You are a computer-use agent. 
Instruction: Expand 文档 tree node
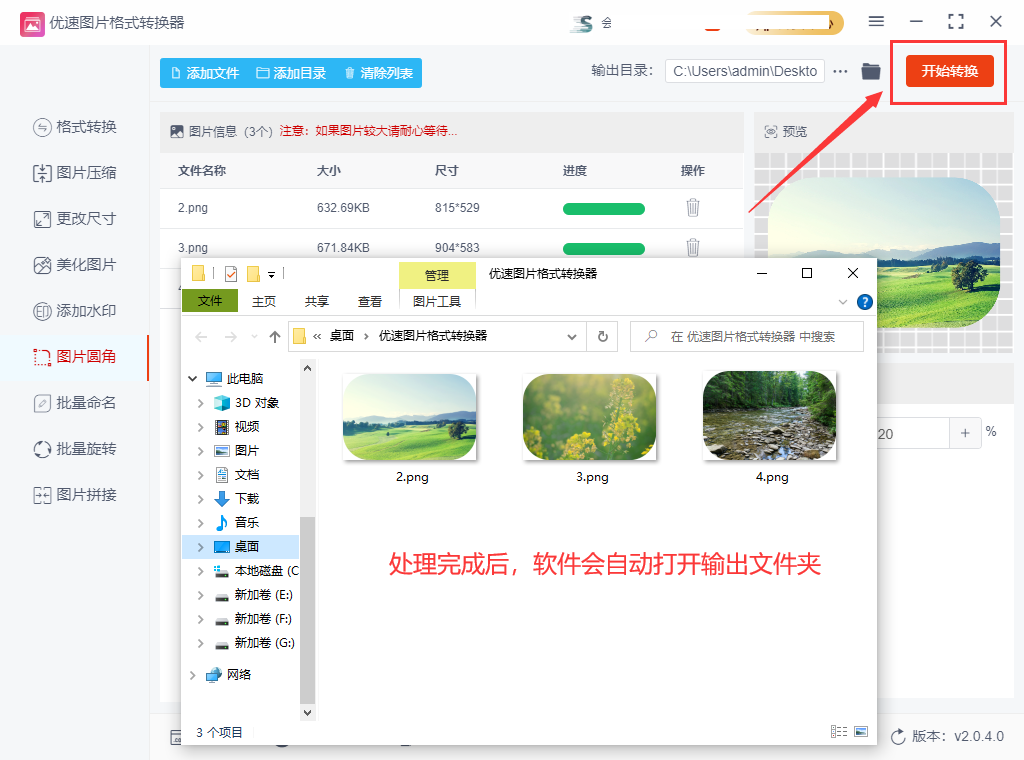pos(200,475)
